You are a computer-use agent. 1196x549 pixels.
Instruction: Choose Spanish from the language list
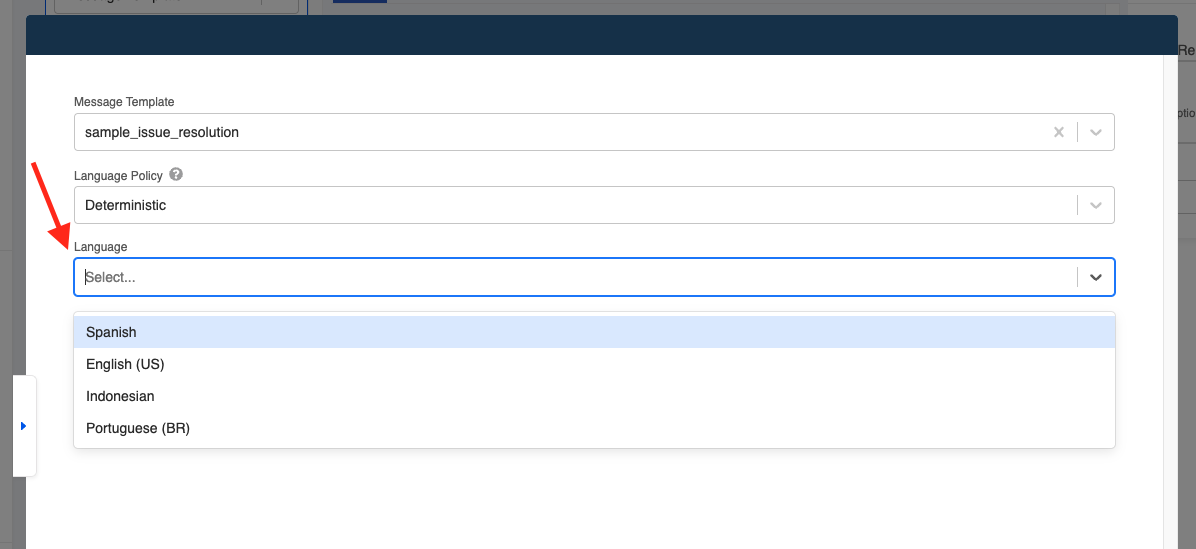(594, 332)
